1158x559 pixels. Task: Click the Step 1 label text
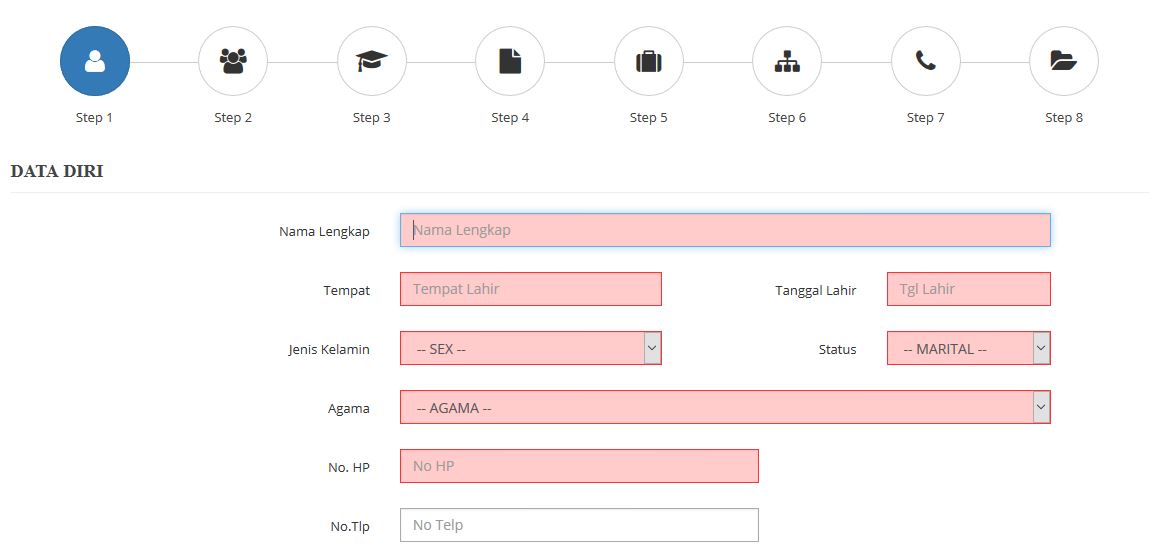95,118
